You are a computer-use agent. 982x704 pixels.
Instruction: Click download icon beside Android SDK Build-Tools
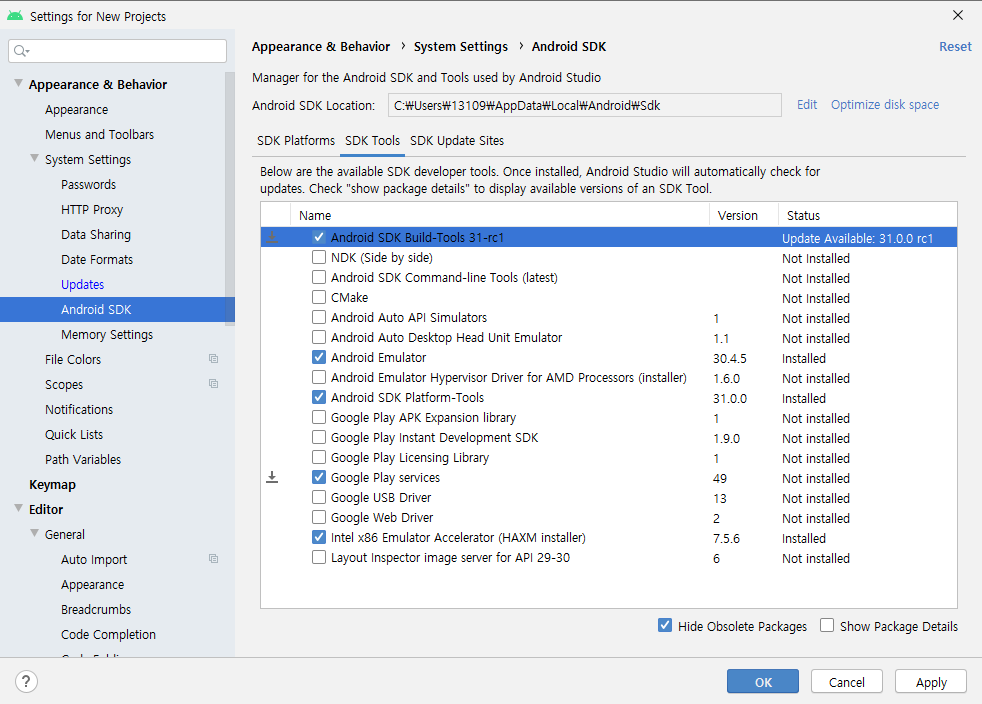tap(272, 237)
